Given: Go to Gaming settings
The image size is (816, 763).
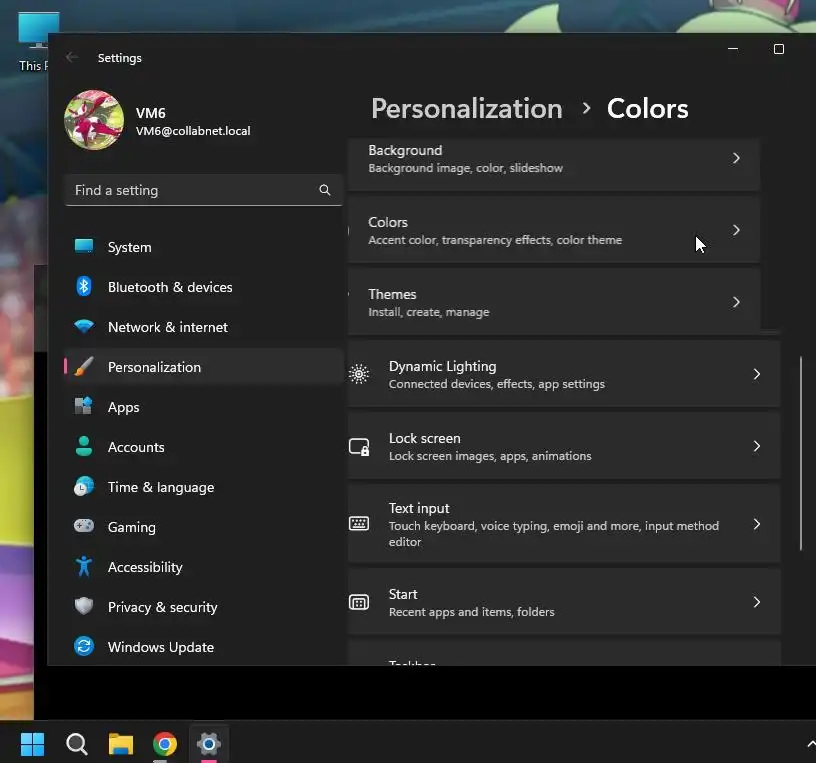Looking at the screenshot, I should pos(203,527).
